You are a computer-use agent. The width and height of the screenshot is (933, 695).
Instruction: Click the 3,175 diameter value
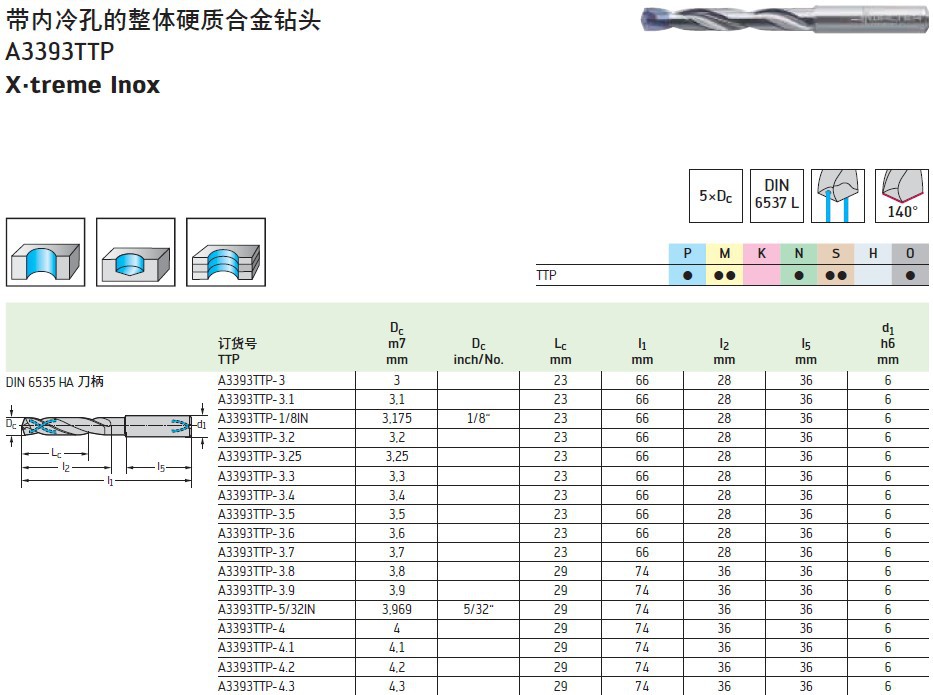click(397, 418)
